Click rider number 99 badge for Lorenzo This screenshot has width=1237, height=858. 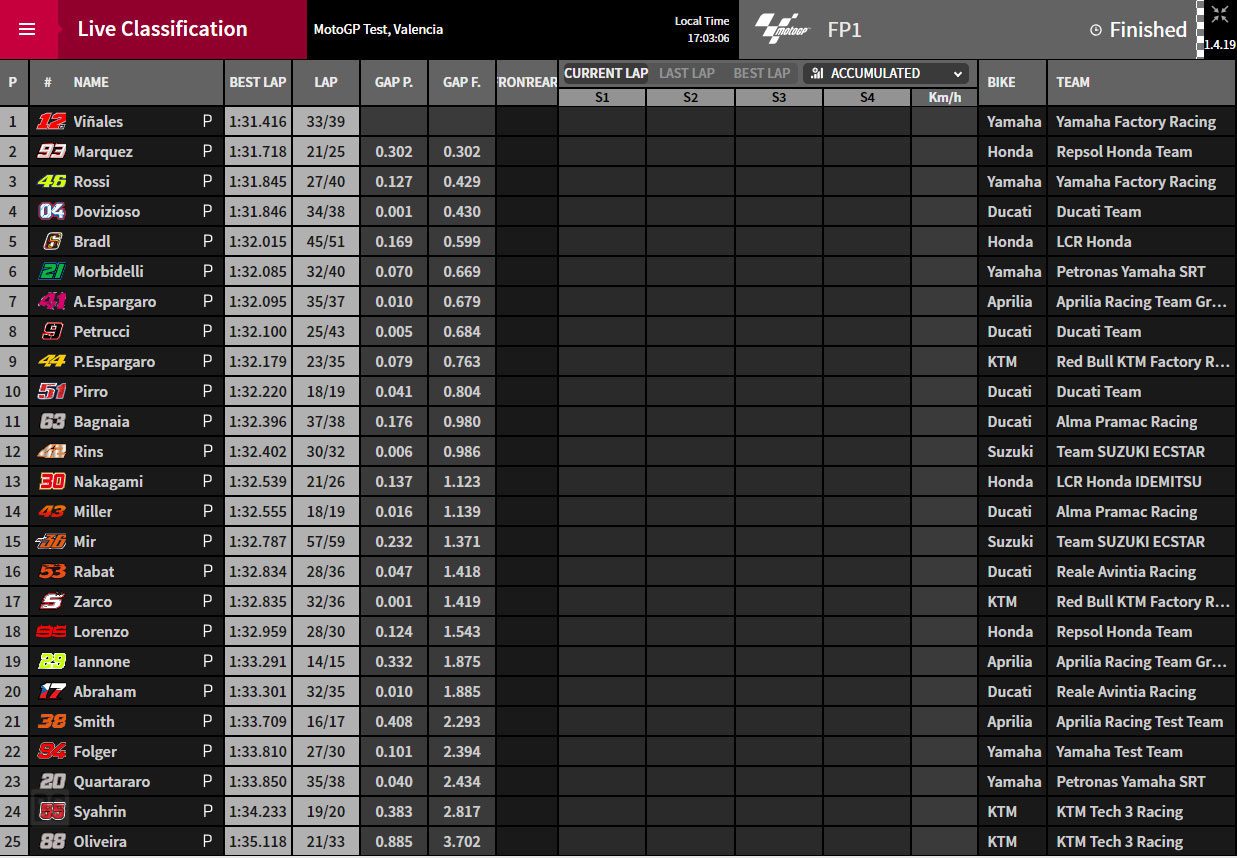click(52, 631)
